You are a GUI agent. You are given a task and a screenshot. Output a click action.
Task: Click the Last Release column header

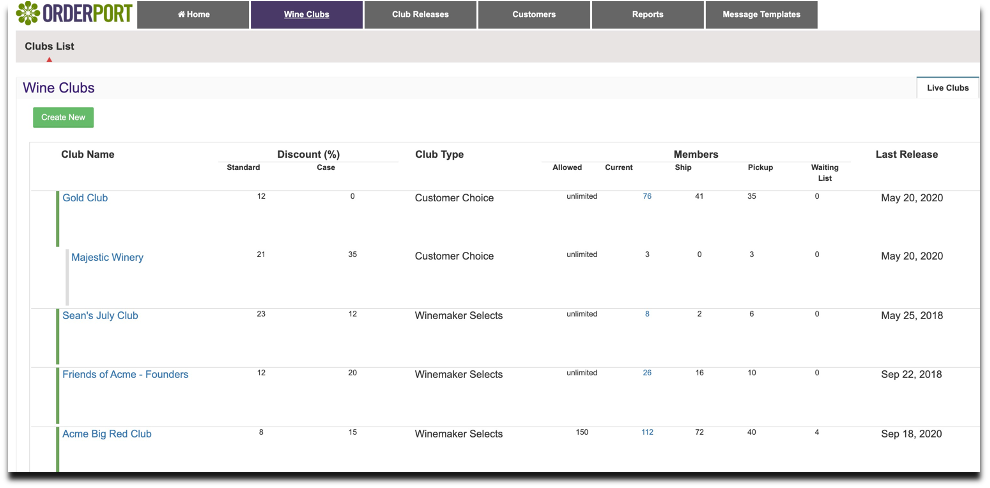click(907, 154)
